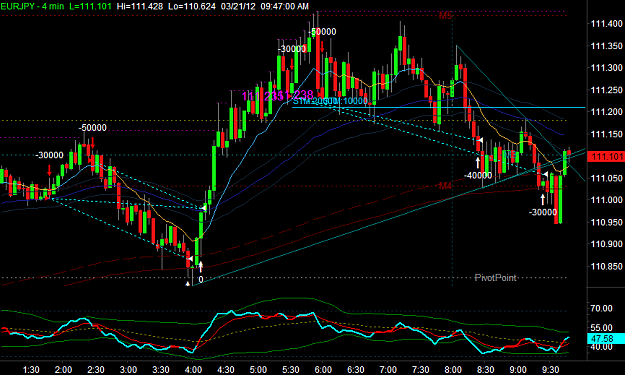The height and width of the screenshot is (375, 625).
Task: Click the 110.950 price axis label
Action: tap(606, 222)
